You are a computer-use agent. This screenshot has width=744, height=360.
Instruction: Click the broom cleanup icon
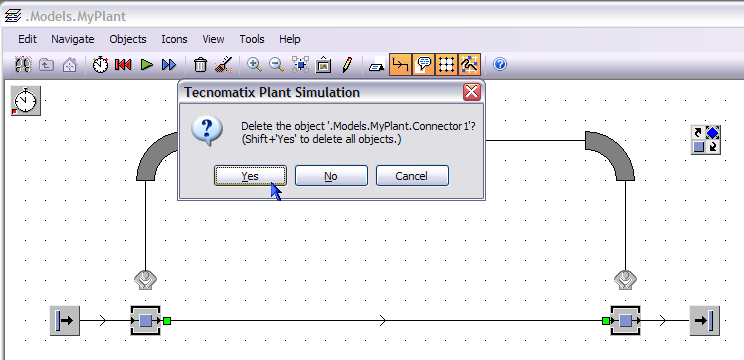pyautogui.click(x=223, y=65)
